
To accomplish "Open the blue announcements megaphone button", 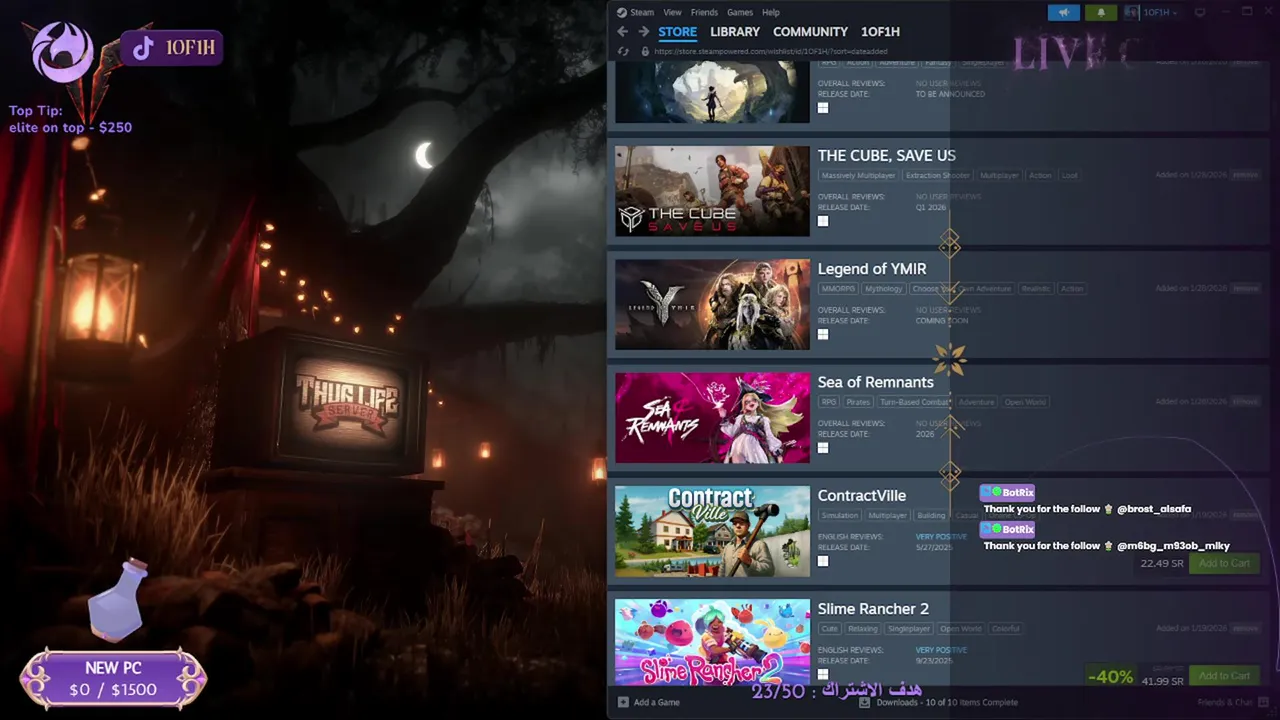I will (x=1064, y=12).
